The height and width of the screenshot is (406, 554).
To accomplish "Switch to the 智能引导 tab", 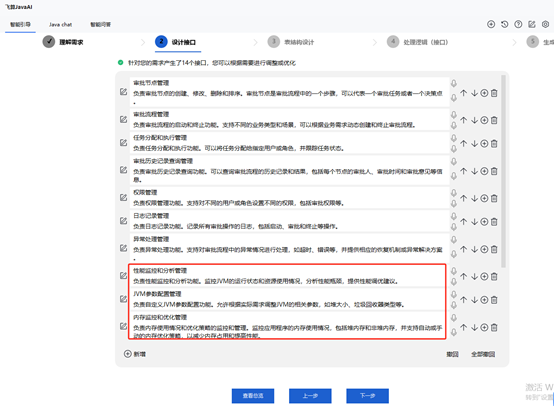I will point(20,24).
